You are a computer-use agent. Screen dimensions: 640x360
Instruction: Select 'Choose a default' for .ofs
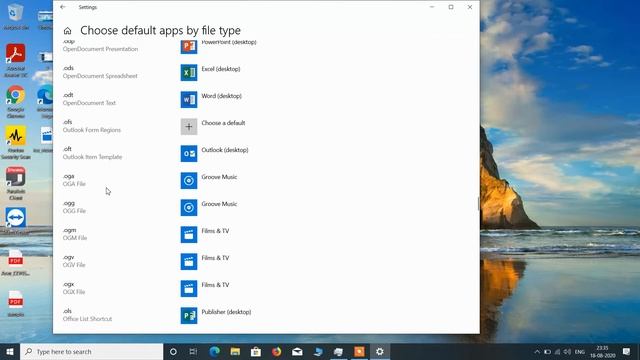click(223, 123)
